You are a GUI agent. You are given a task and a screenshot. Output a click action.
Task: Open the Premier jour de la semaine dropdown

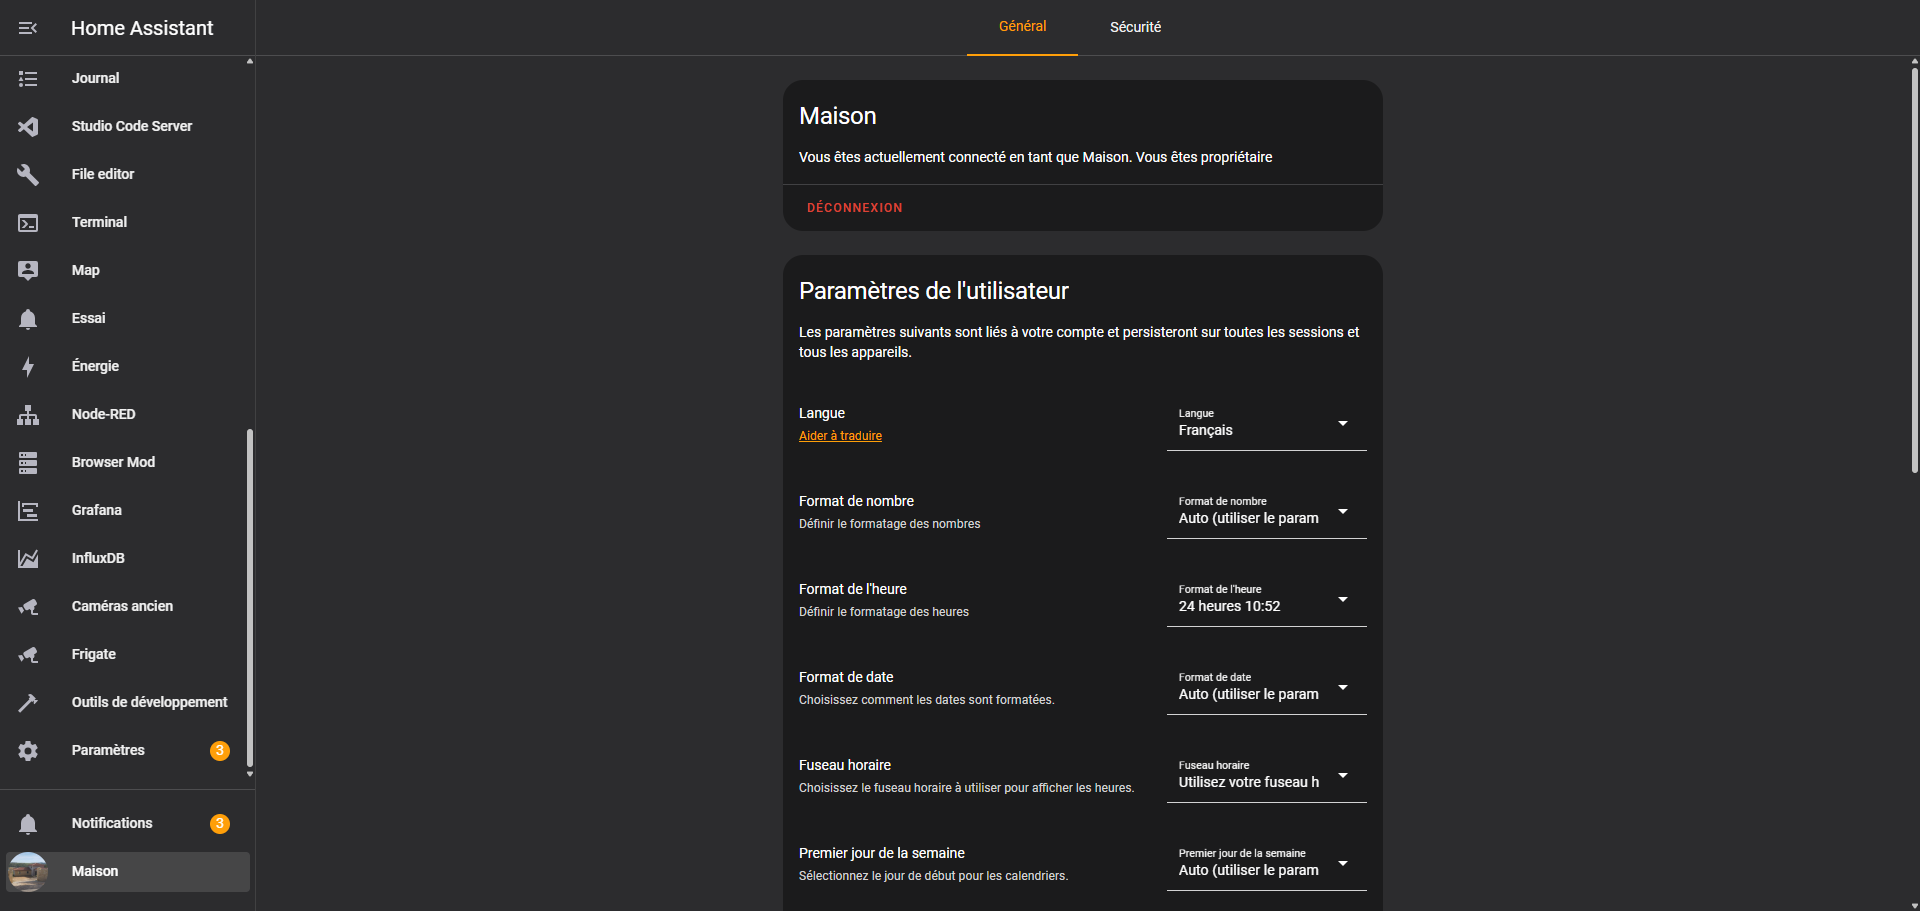[1265, 864]
